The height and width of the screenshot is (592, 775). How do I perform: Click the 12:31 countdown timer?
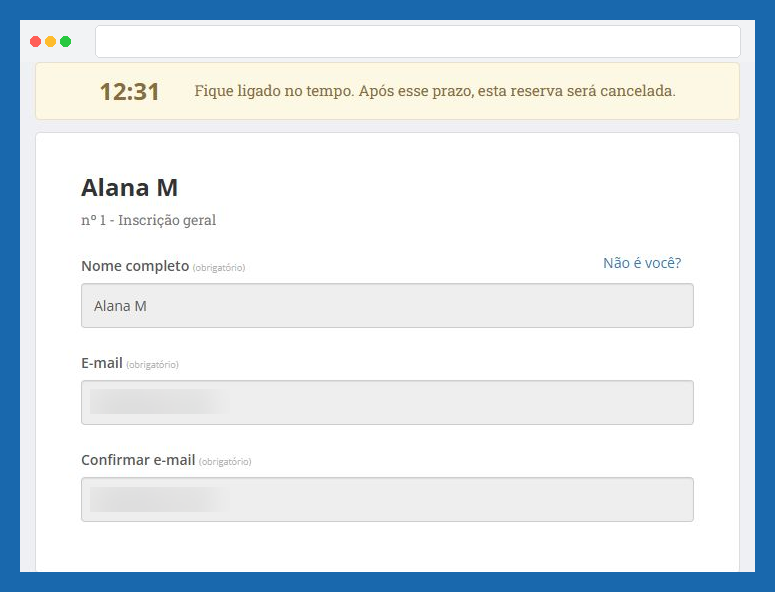click(129, 92)
